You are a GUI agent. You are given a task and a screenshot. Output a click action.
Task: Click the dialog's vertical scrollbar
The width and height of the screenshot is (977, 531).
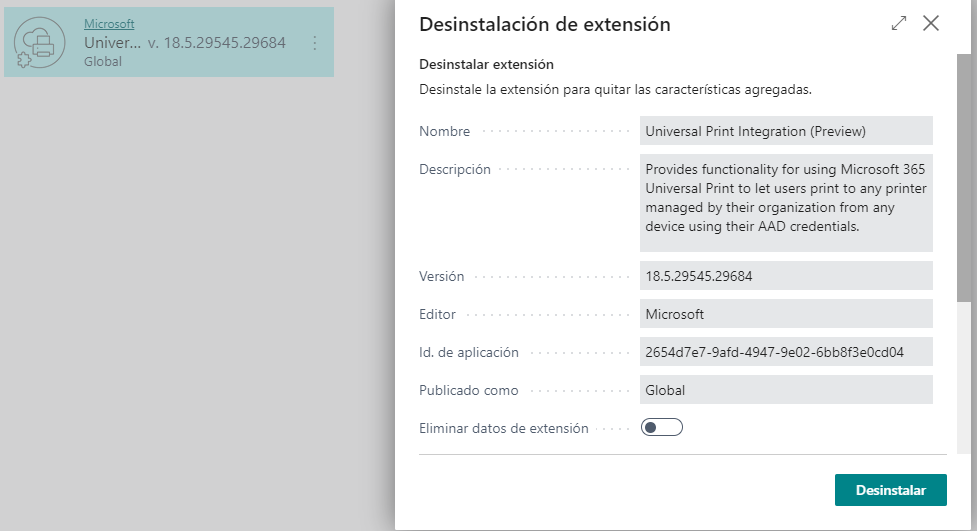click(x=966, y=178)
